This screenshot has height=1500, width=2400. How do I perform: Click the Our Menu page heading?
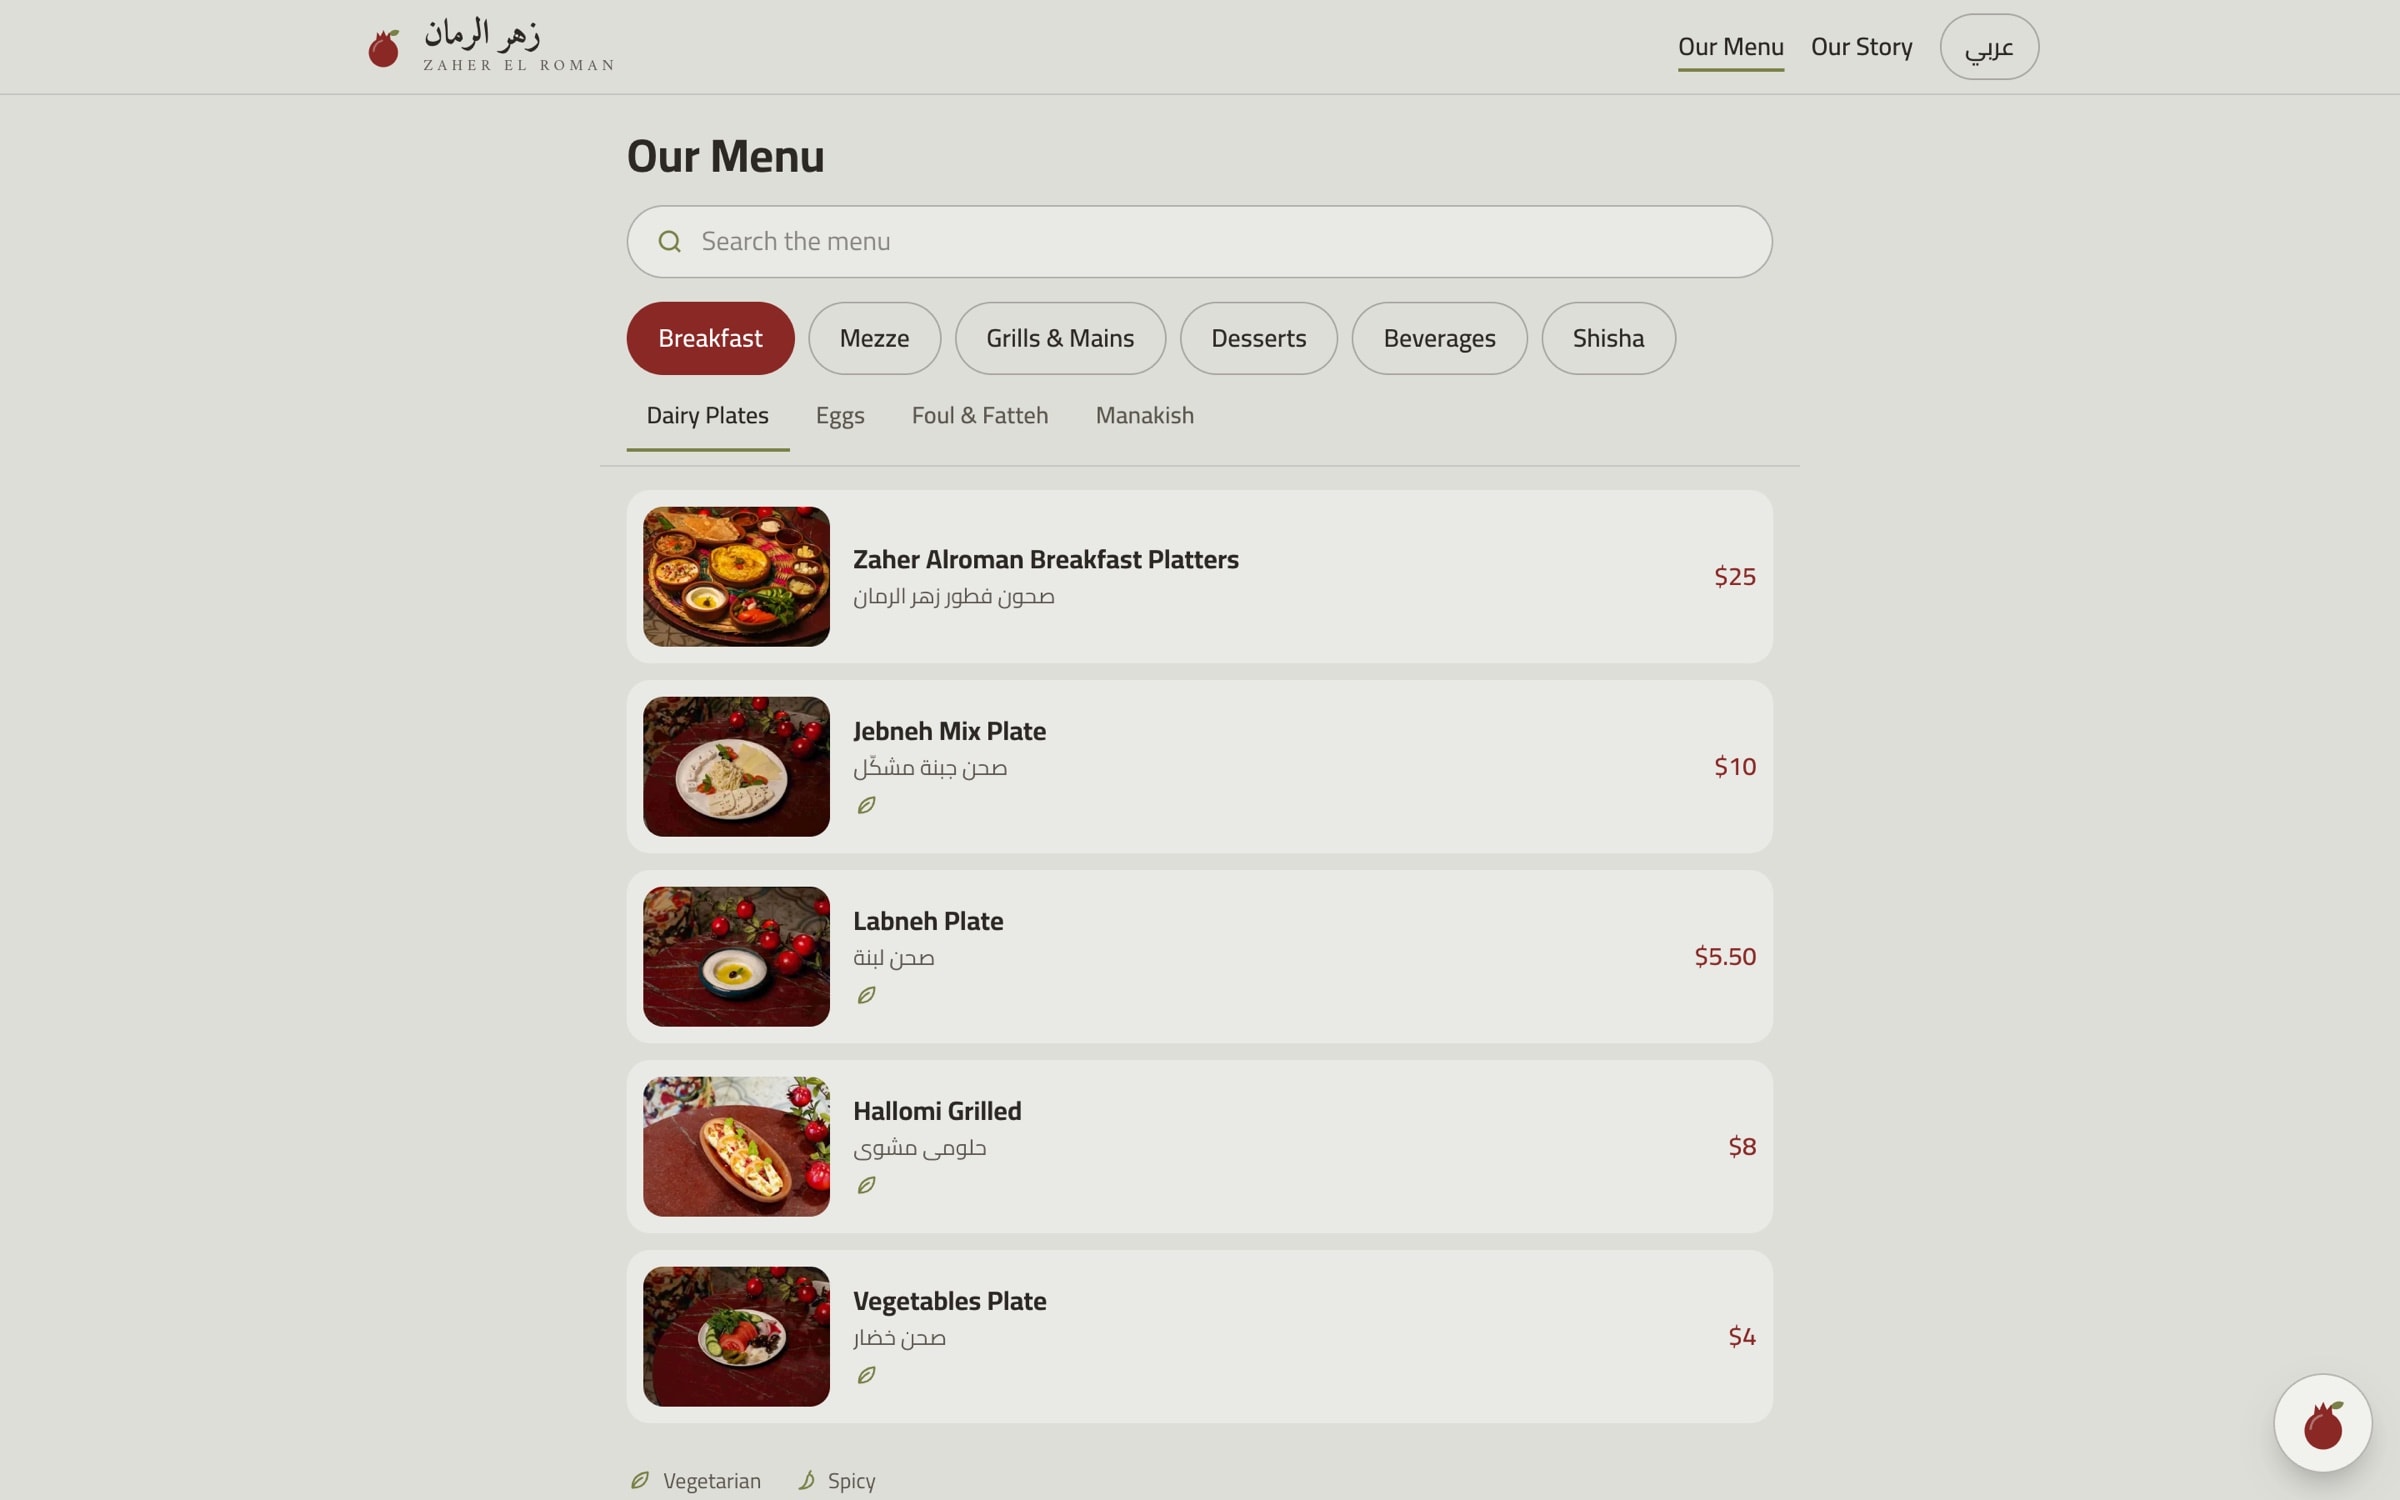(725, 157)
